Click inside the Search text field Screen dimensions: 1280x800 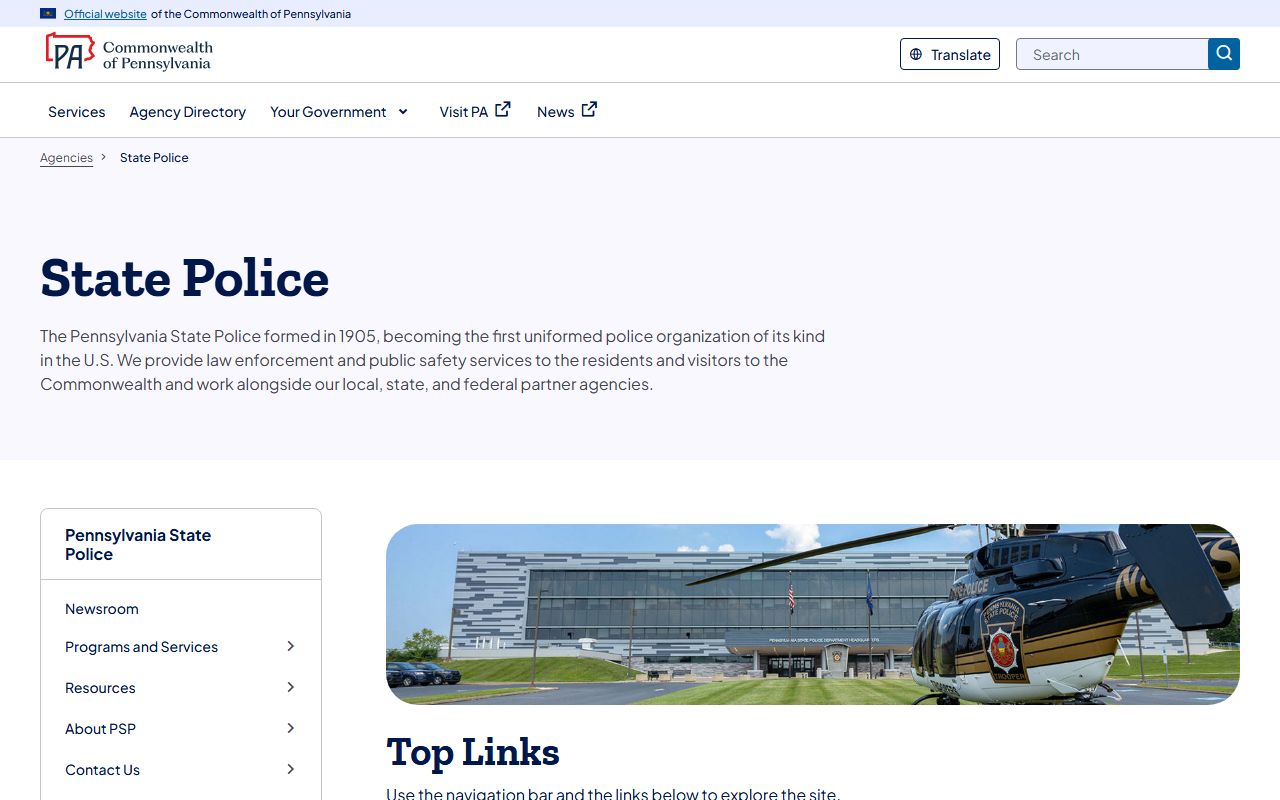pos(1111,54)
